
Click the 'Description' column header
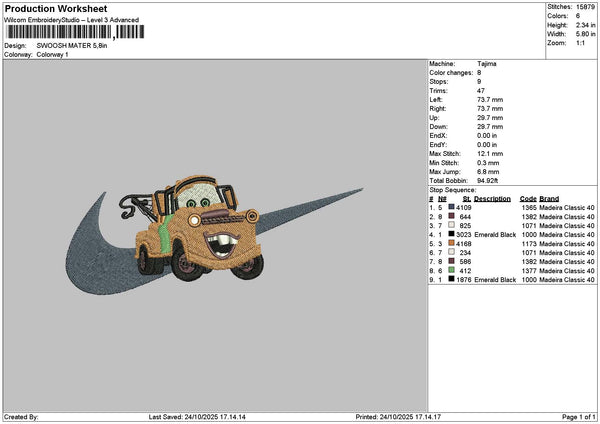pos(492,199)
